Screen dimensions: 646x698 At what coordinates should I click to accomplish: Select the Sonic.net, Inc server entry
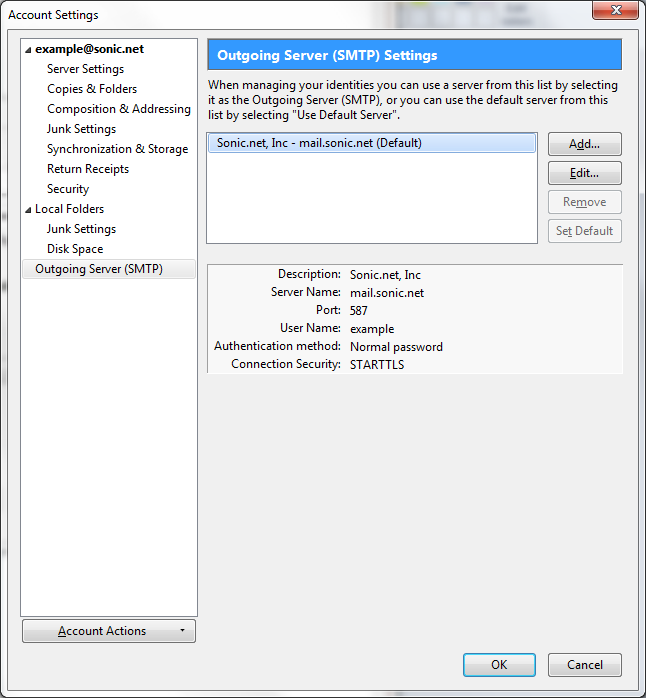(319, 143)
